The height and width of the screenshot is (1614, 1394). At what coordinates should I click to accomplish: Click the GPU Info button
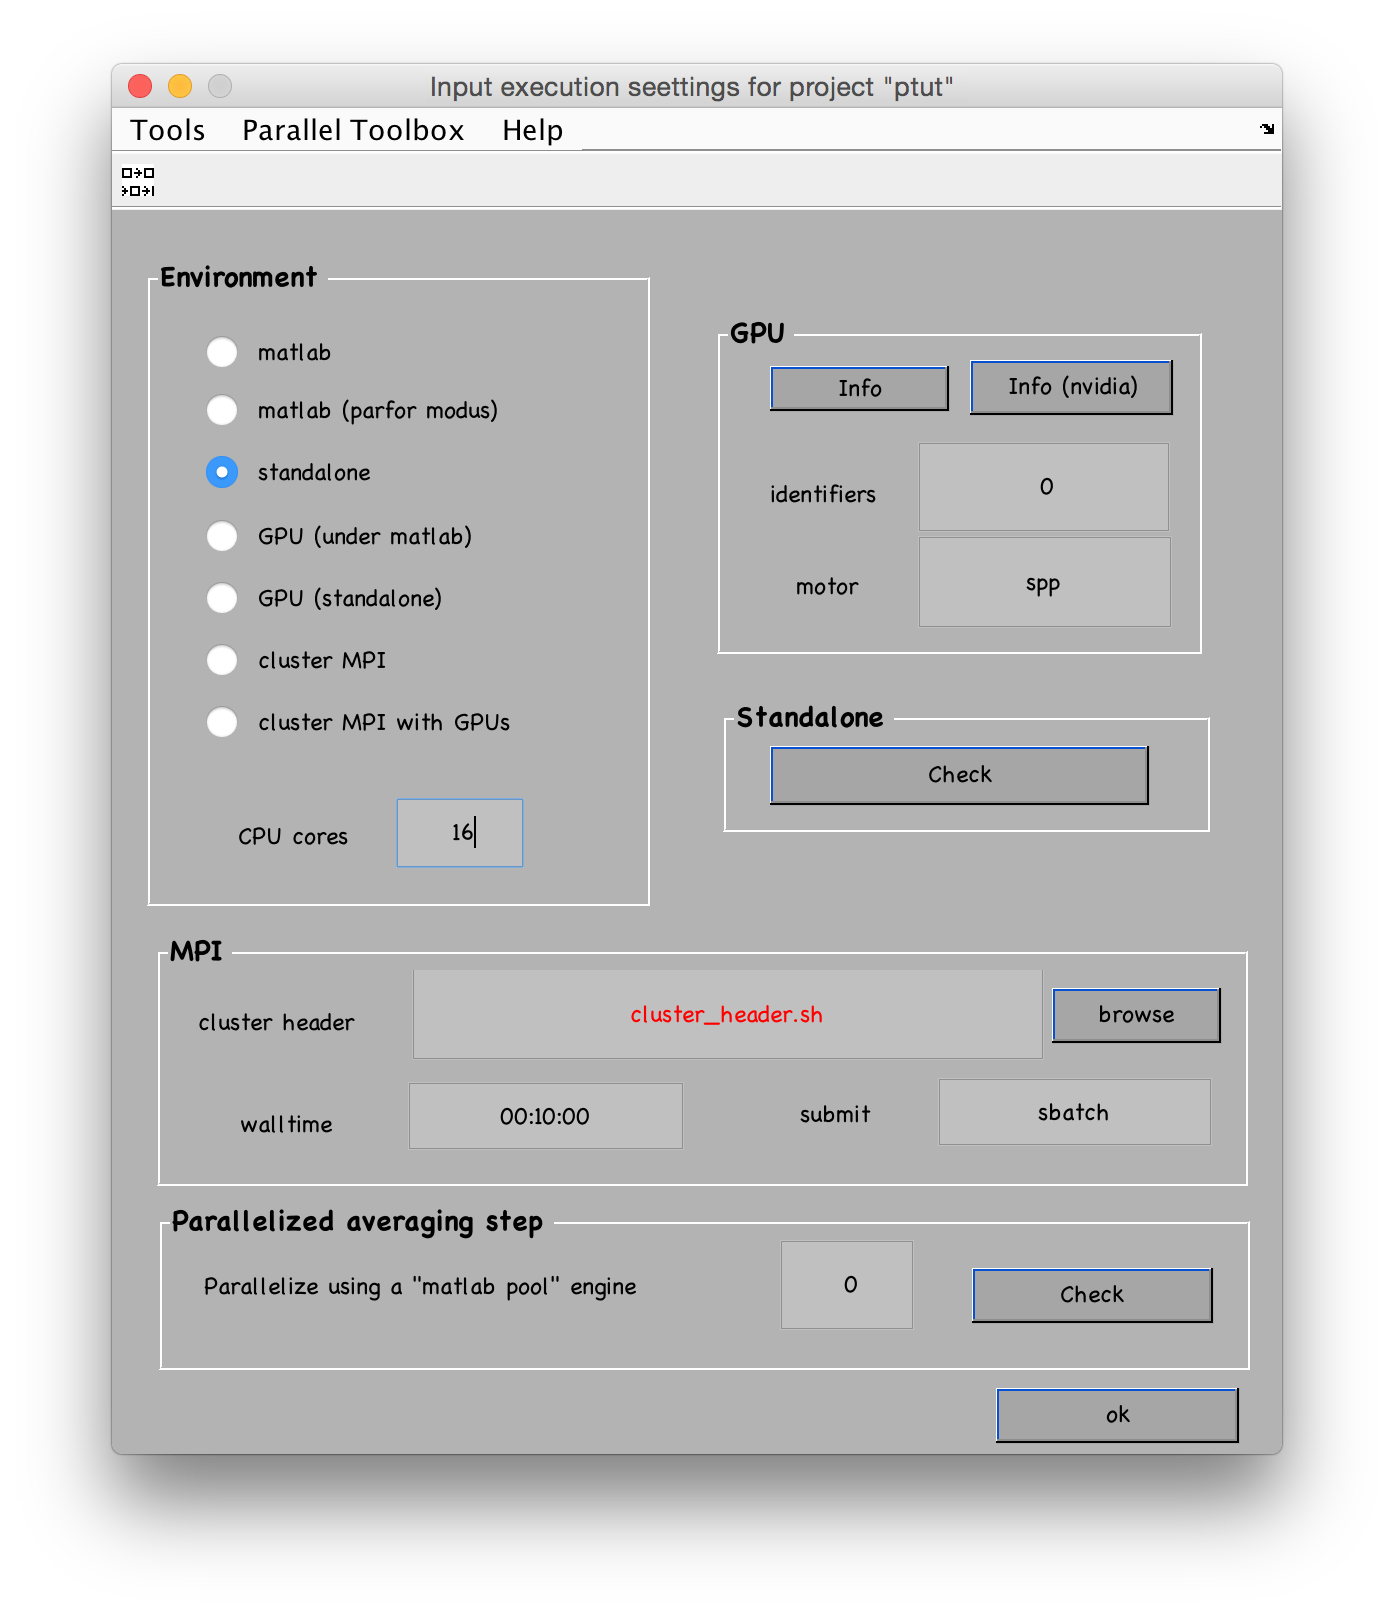tap(859, 388)
